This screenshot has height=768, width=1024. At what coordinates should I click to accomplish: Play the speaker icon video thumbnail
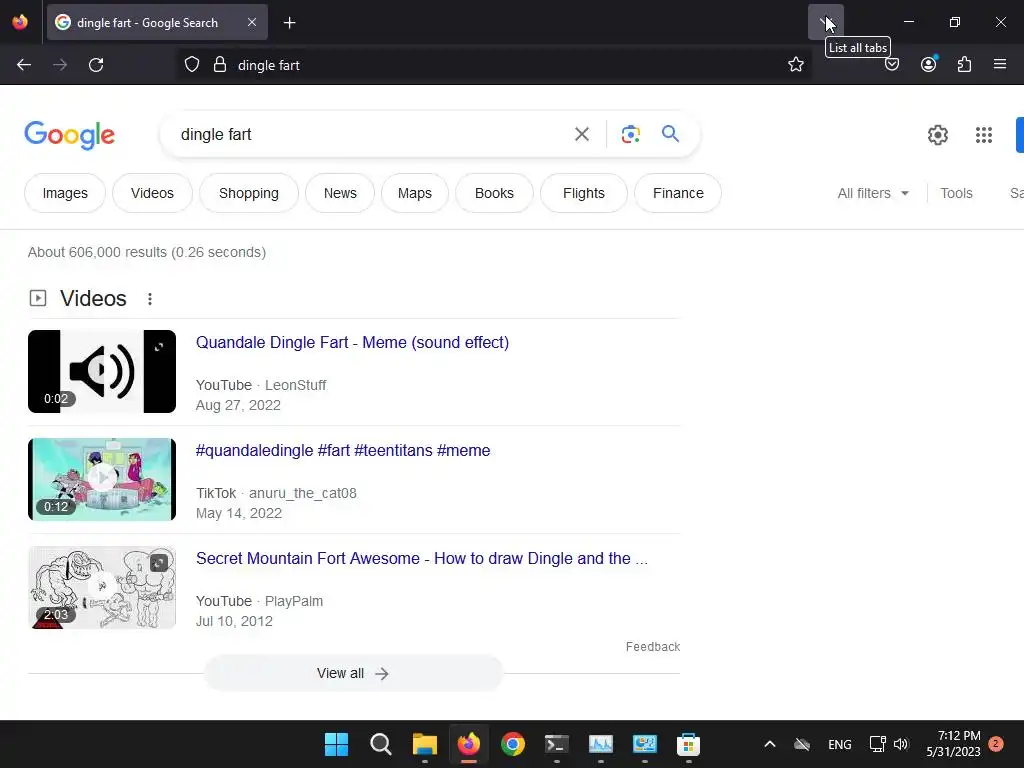tap(102, 371)
